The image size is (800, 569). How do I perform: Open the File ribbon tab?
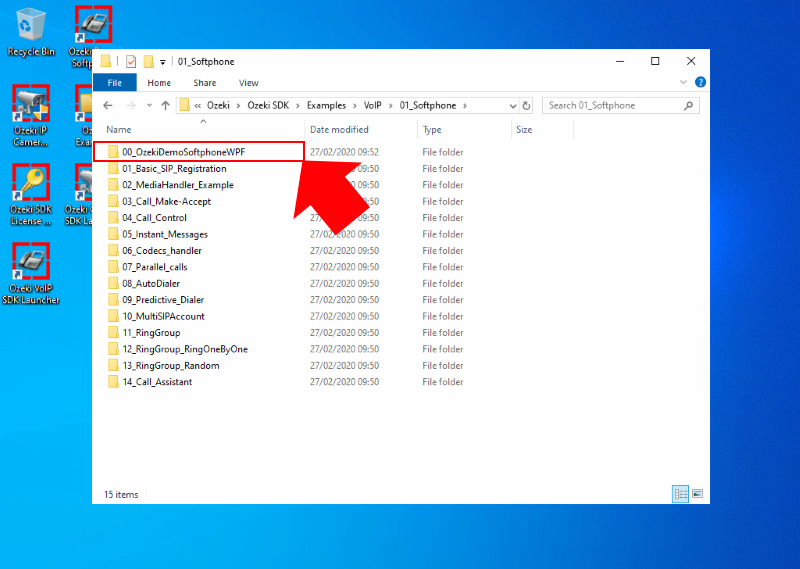(114, 83)
